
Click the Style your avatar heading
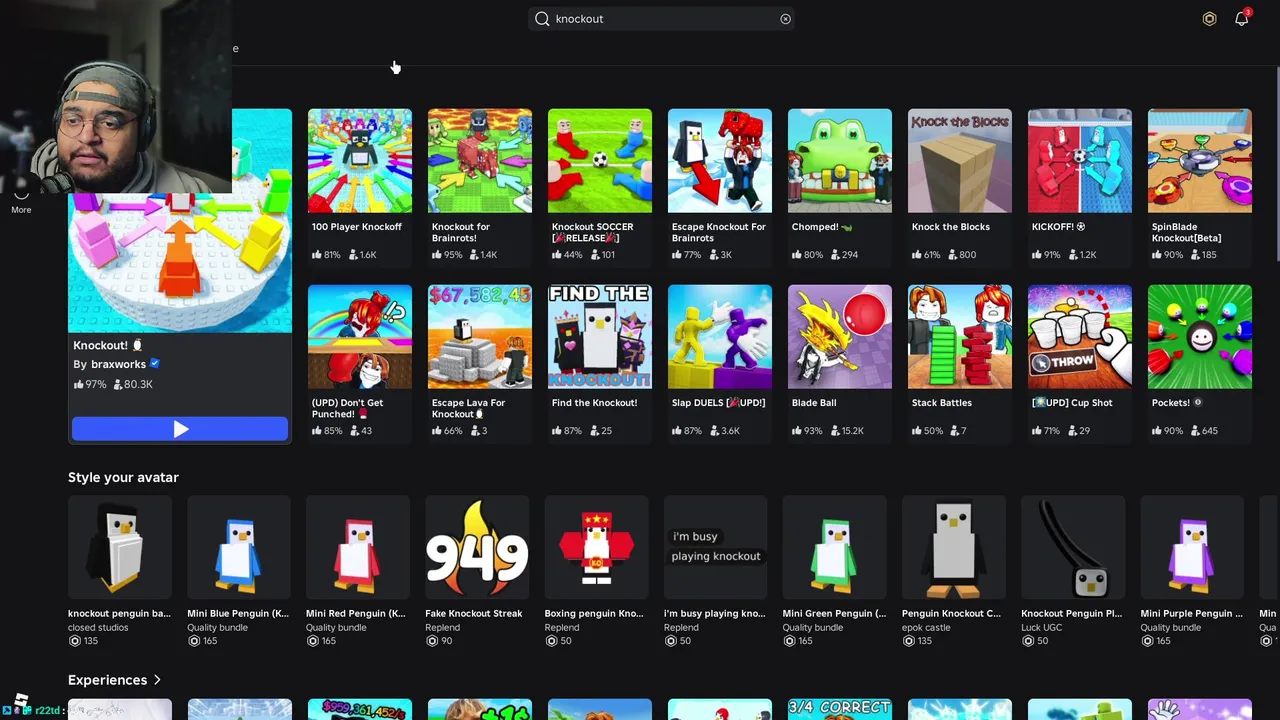point(123,477)
